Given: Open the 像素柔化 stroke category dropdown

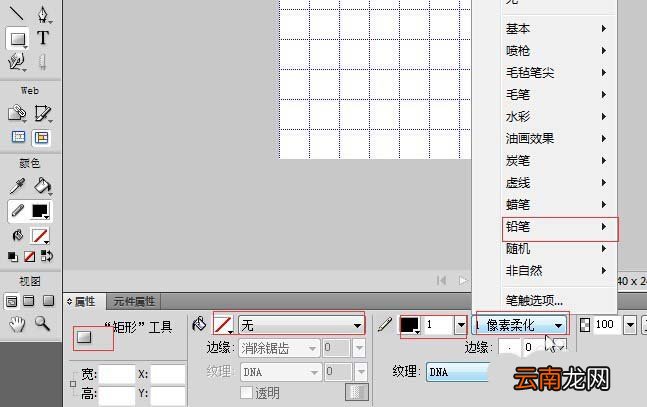Looking at the screenshot, I should 519,325.
